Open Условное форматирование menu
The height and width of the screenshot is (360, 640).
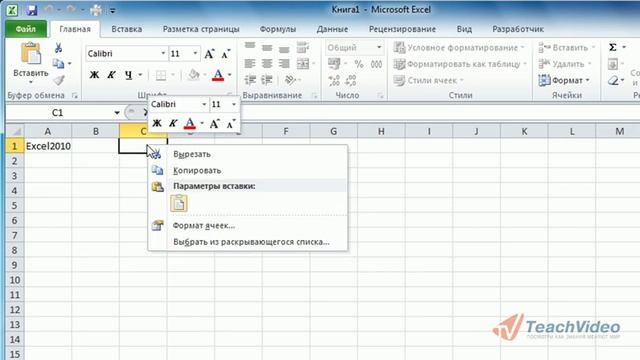tap(459, 48)
